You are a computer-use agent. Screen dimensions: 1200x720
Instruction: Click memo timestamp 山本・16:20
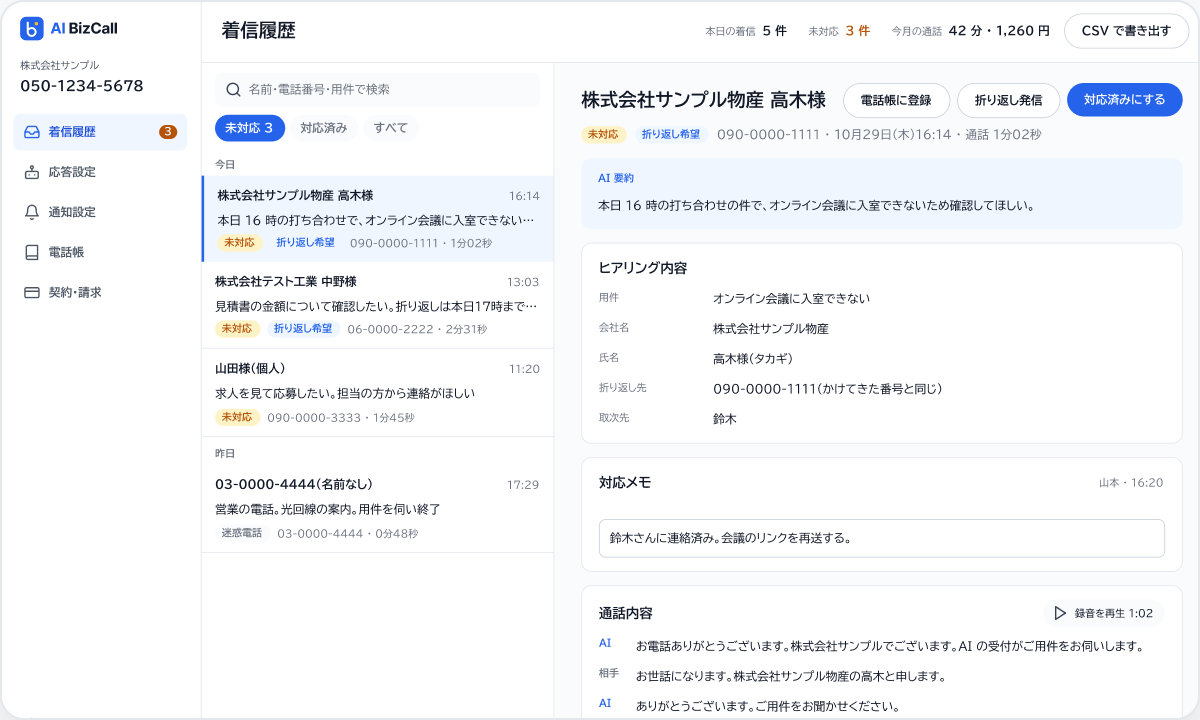1131,483
